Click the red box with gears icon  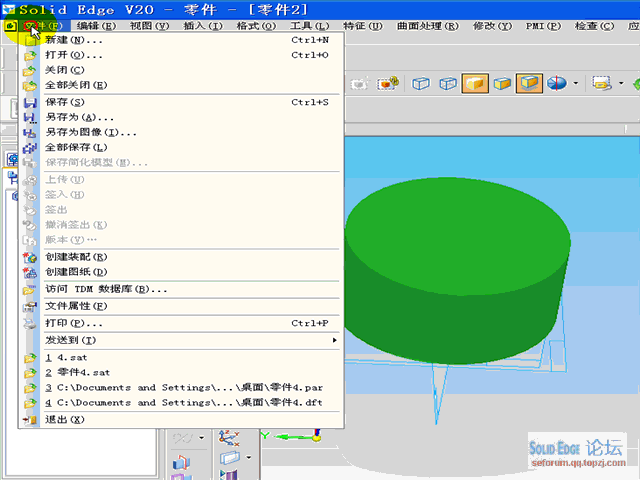(x=387, y=83)
